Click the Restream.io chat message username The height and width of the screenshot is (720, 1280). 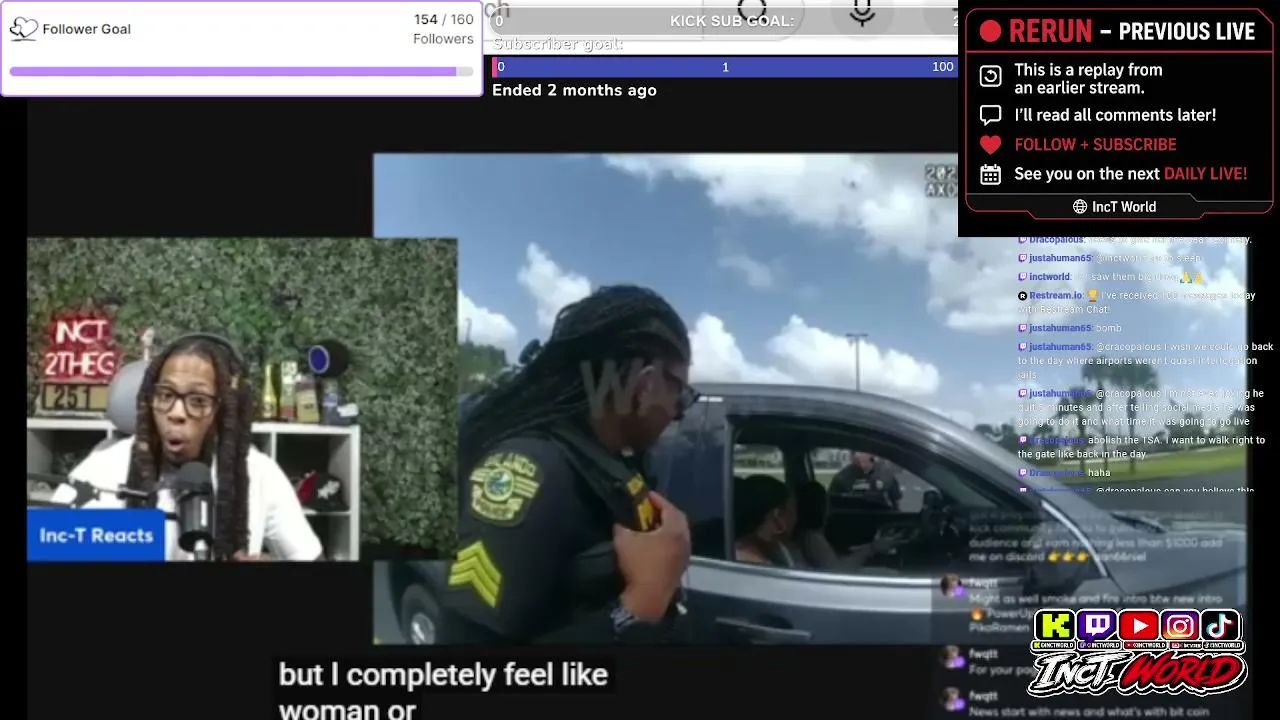tap(1056, 296)
